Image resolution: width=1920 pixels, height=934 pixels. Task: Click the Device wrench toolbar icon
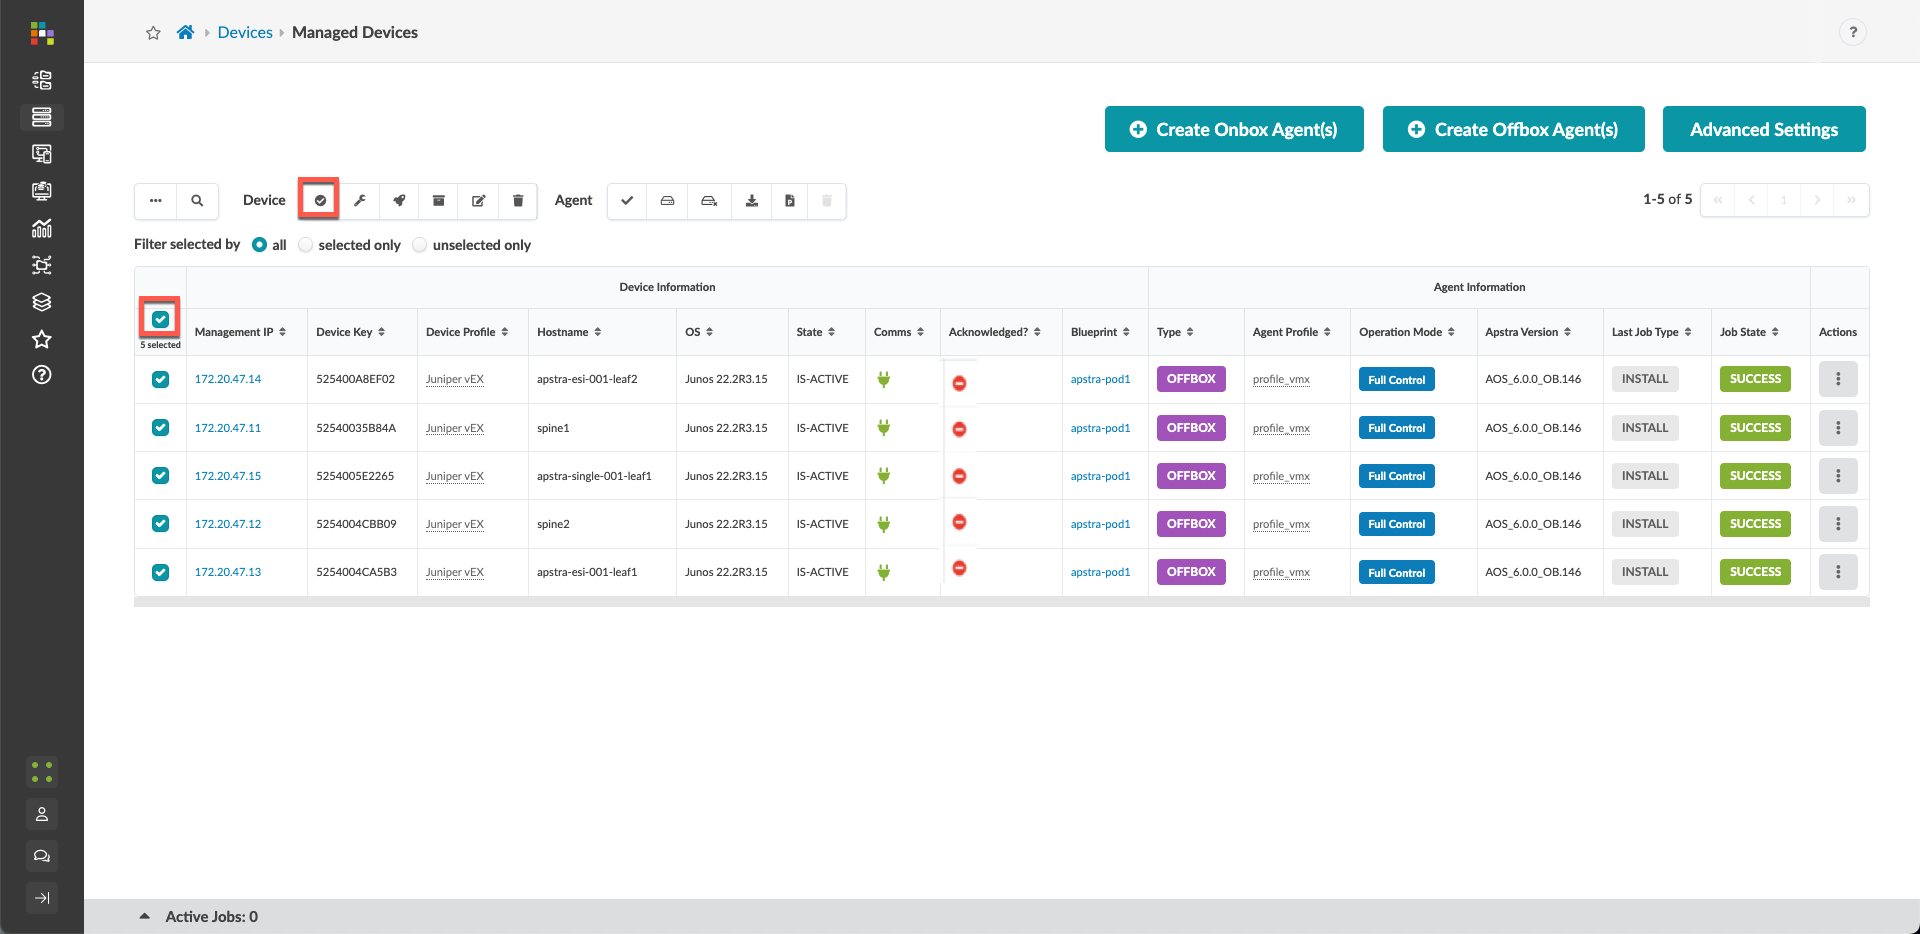point(360,201)
